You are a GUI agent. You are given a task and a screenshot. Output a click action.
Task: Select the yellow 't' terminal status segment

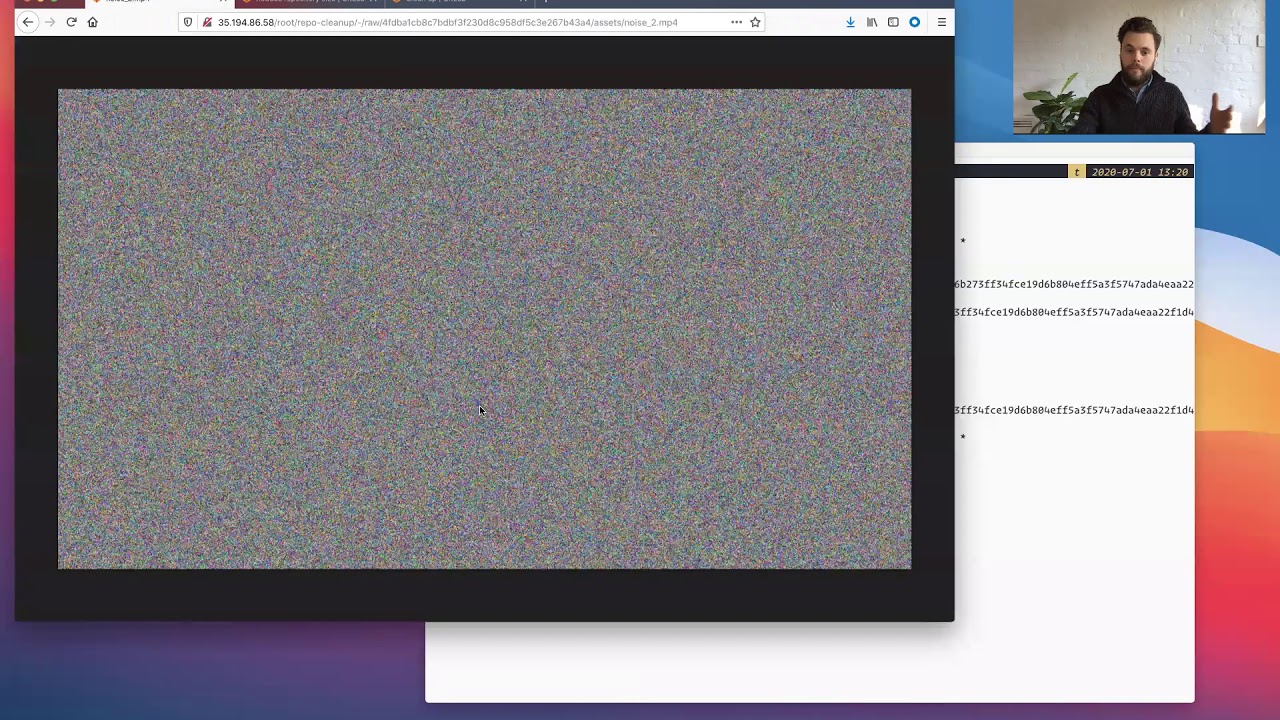tap(1077, 172)
